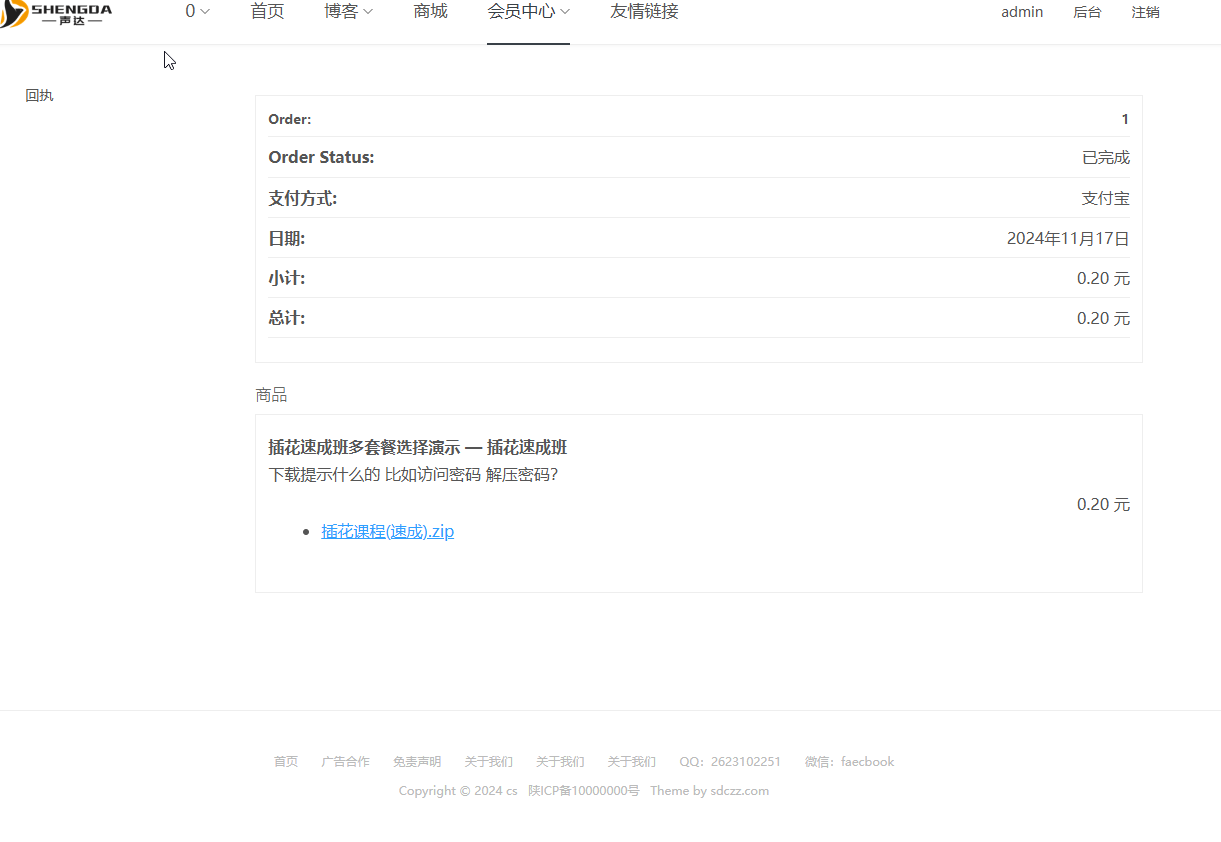Expand the 博客 dropdown menu

coord(348,12)
